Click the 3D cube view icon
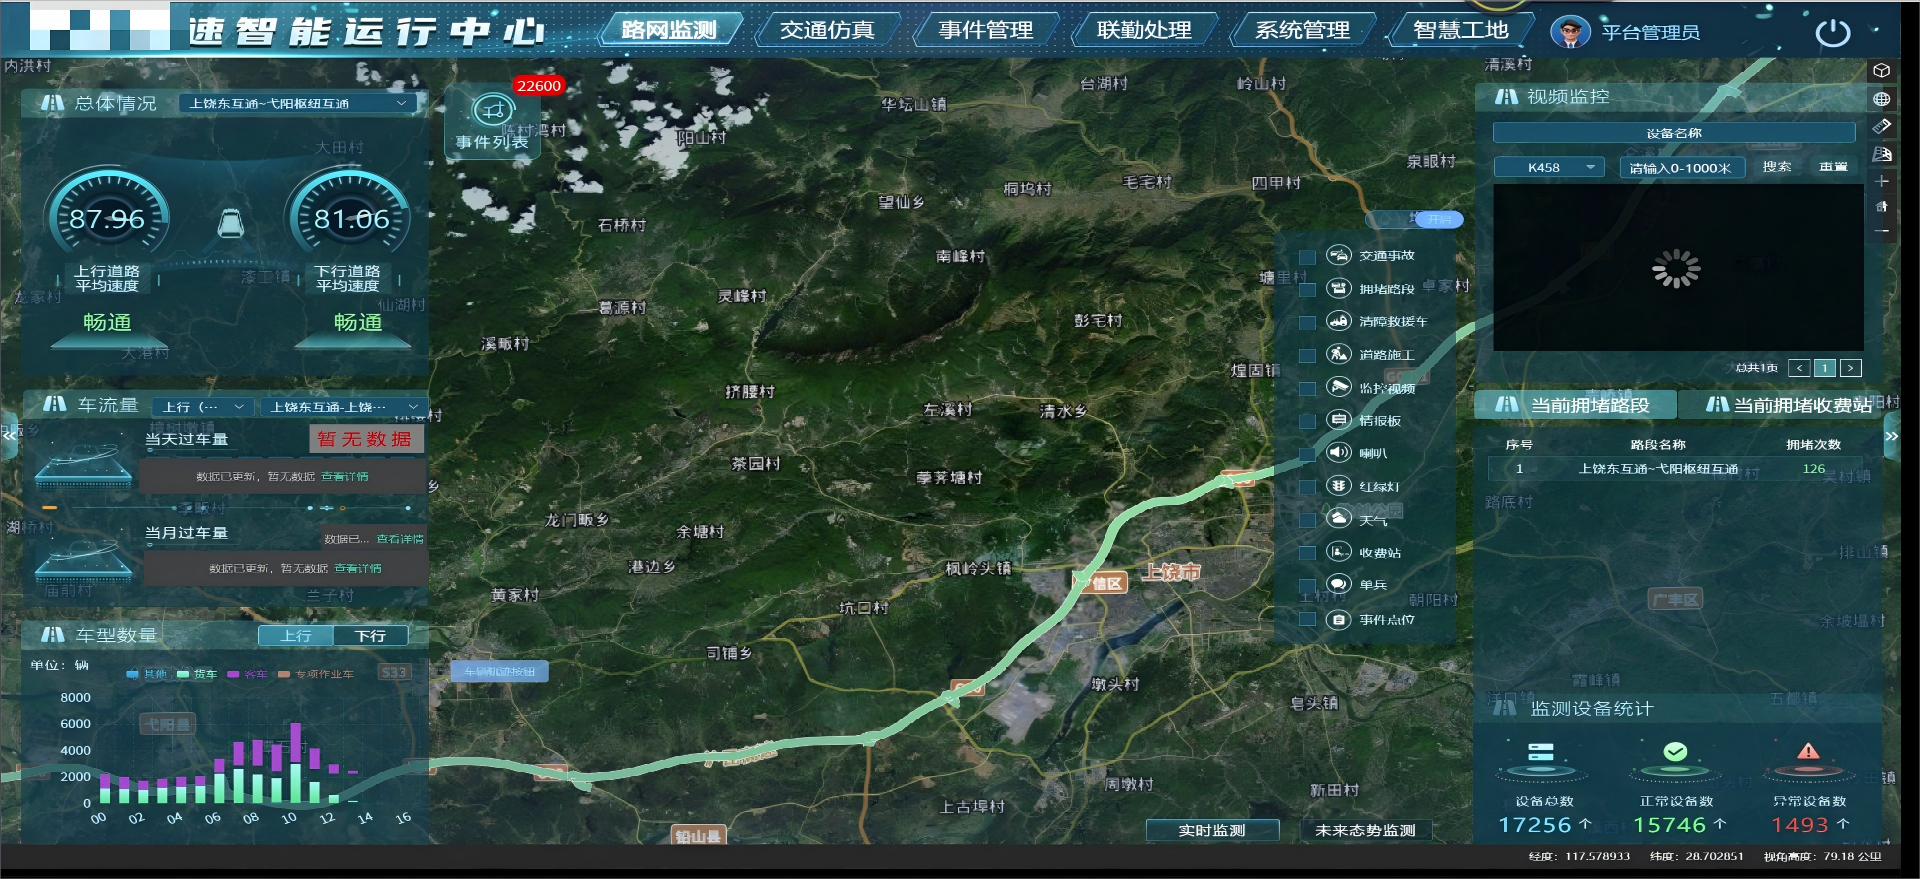Image resolution: width=1920 pixels, height=879 pixels. pos(1881,71)
